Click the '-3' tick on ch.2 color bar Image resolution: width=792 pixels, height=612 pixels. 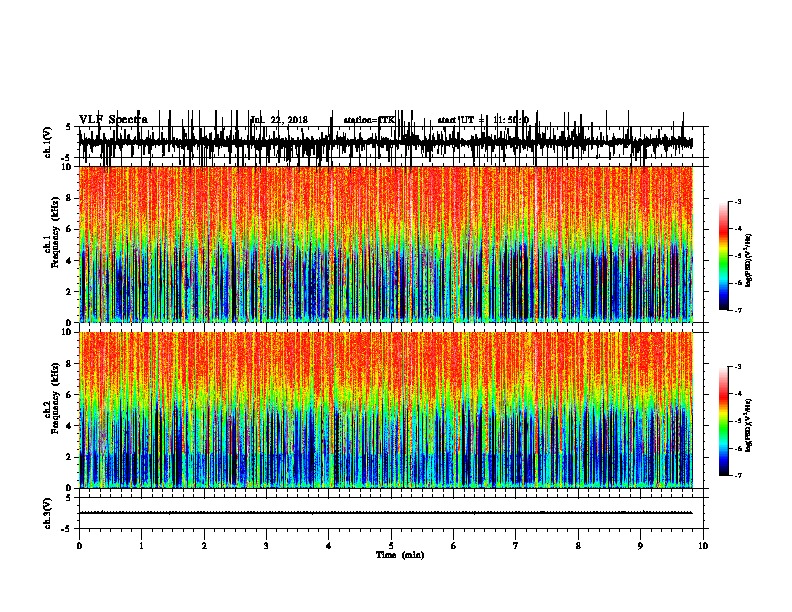point(737,367)
